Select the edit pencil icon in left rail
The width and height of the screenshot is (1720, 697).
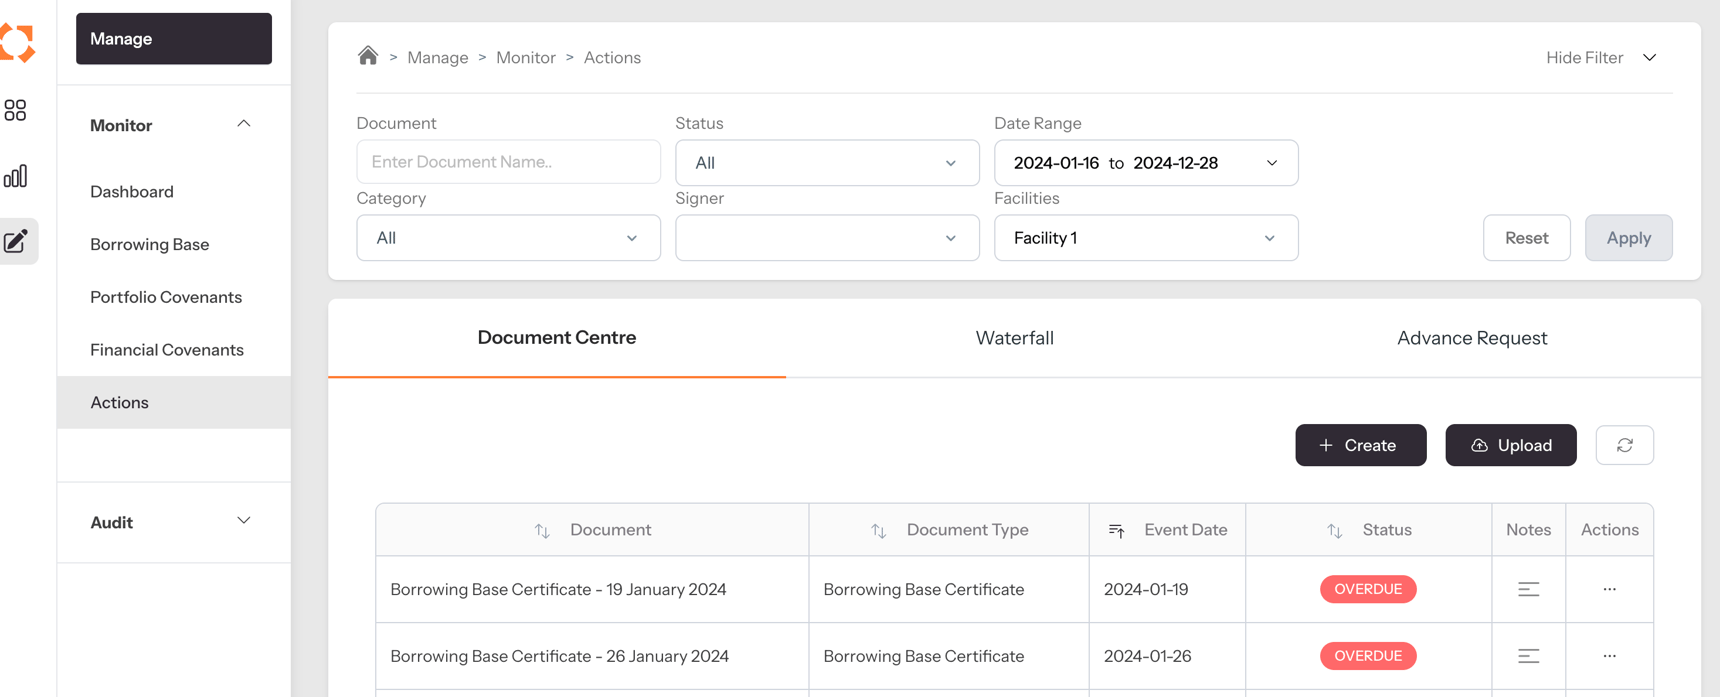point(16,241)
